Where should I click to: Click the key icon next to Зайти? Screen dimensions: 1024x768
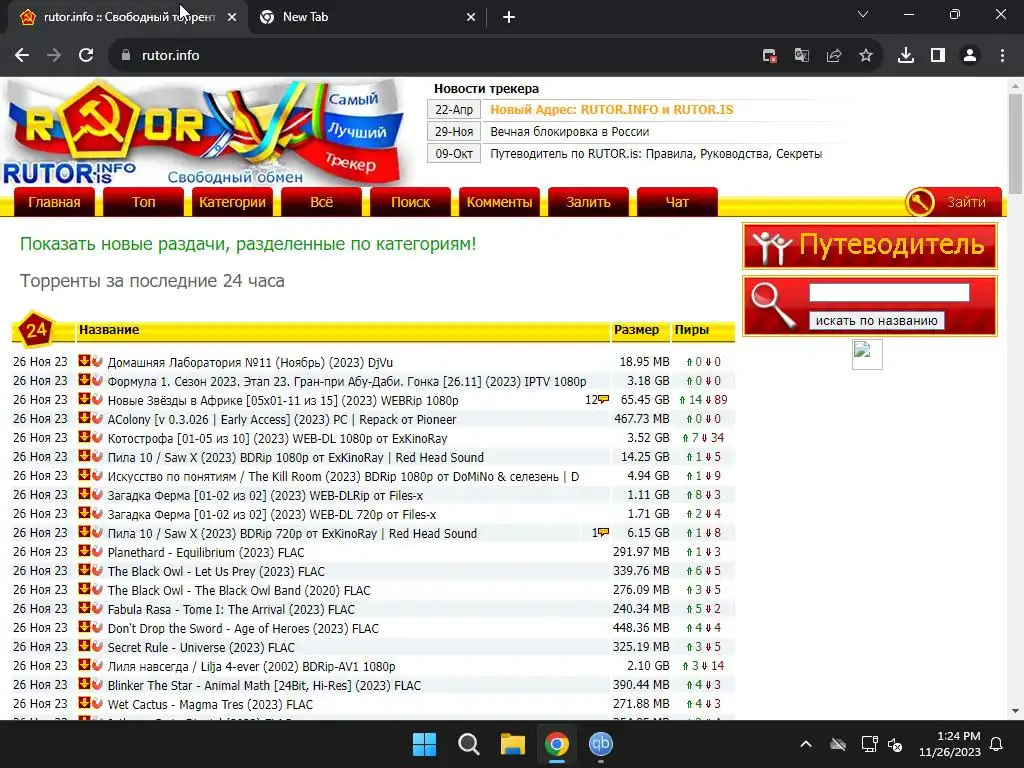tap(920, 202)
